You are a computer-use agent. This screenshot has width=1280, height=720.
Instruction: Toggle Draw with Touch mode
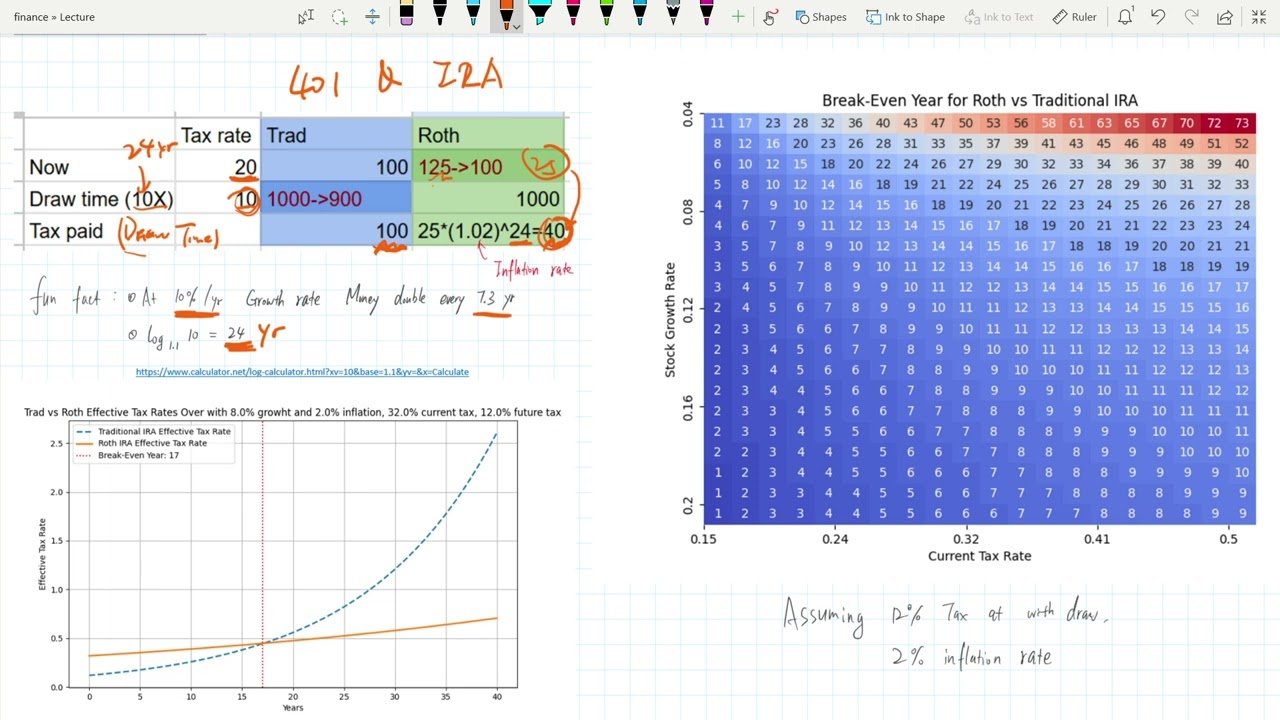click(770, 16)
